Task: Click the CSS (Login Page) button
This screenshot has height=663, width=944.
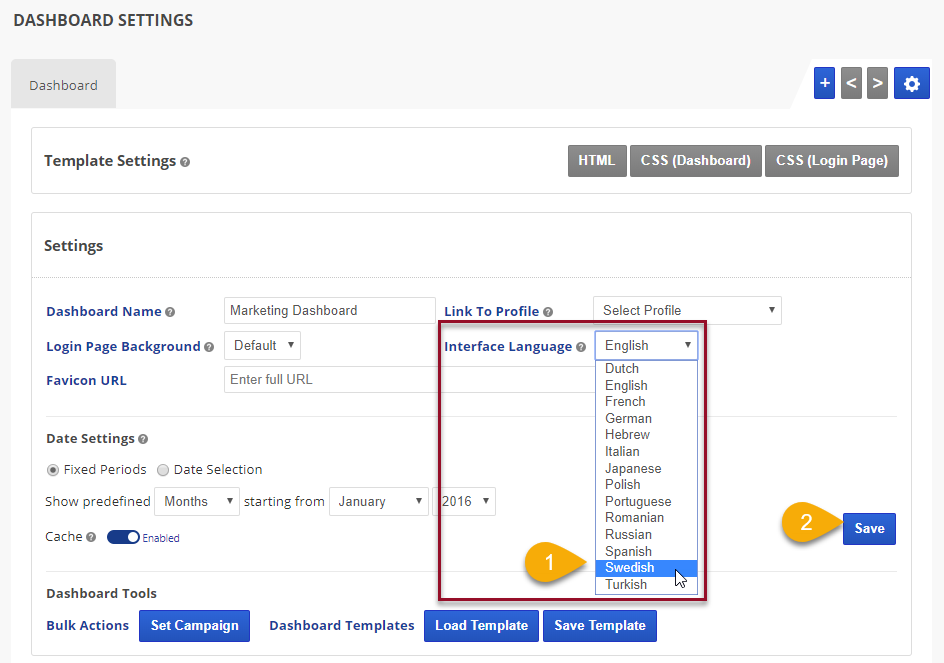Action: 832,161
